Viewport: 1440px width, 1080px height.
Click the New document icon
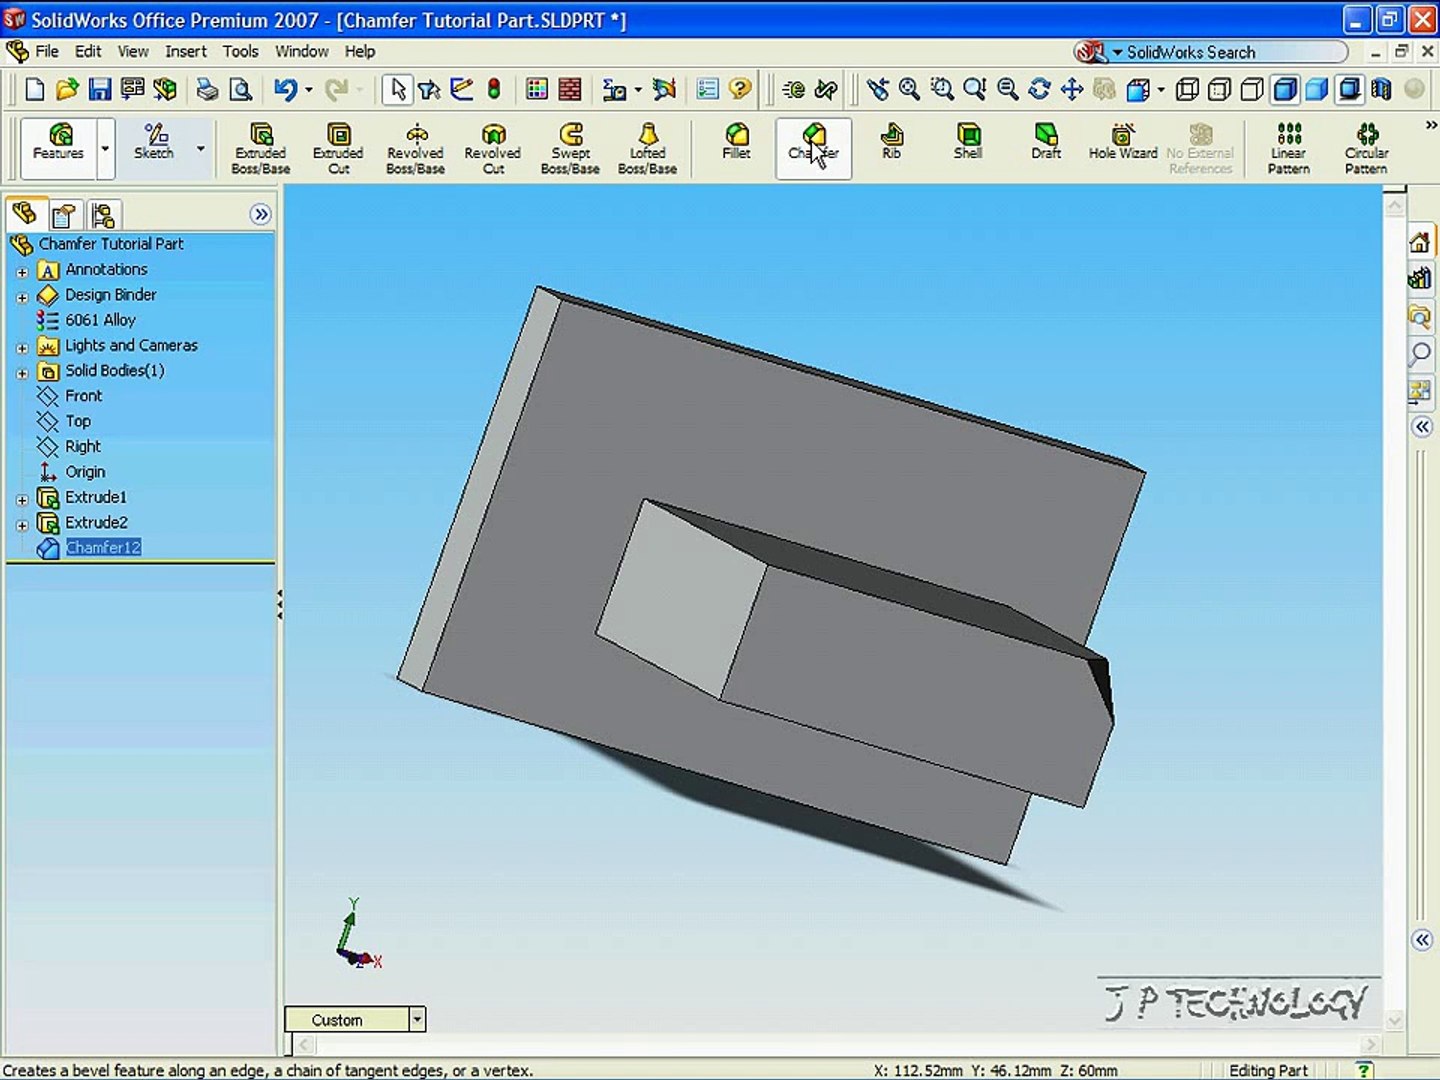(34, 90)
